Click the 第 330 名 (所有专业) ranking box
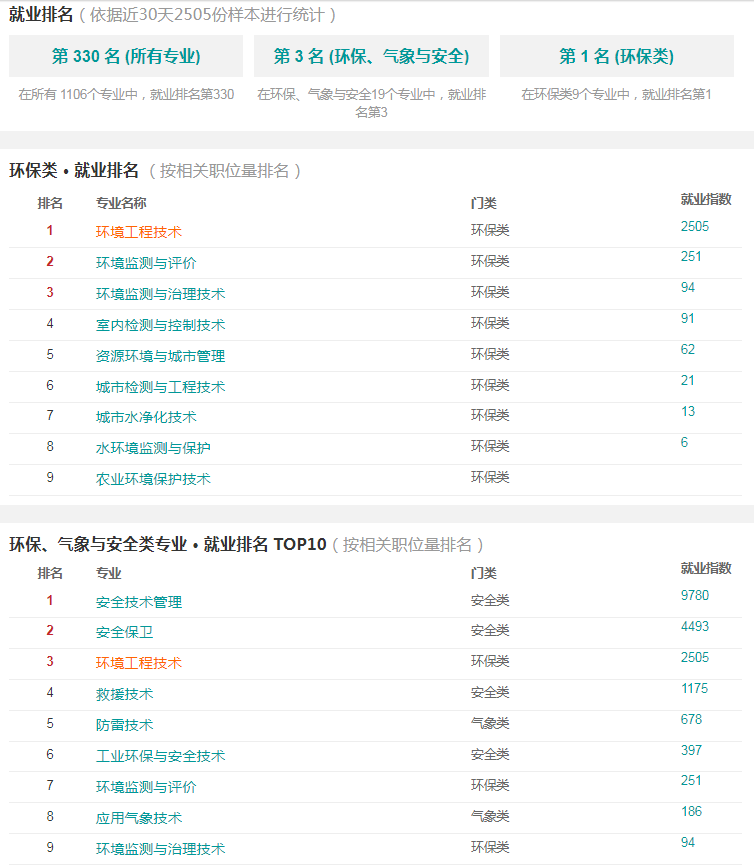754x867 pixels. [x=126, y=56]
